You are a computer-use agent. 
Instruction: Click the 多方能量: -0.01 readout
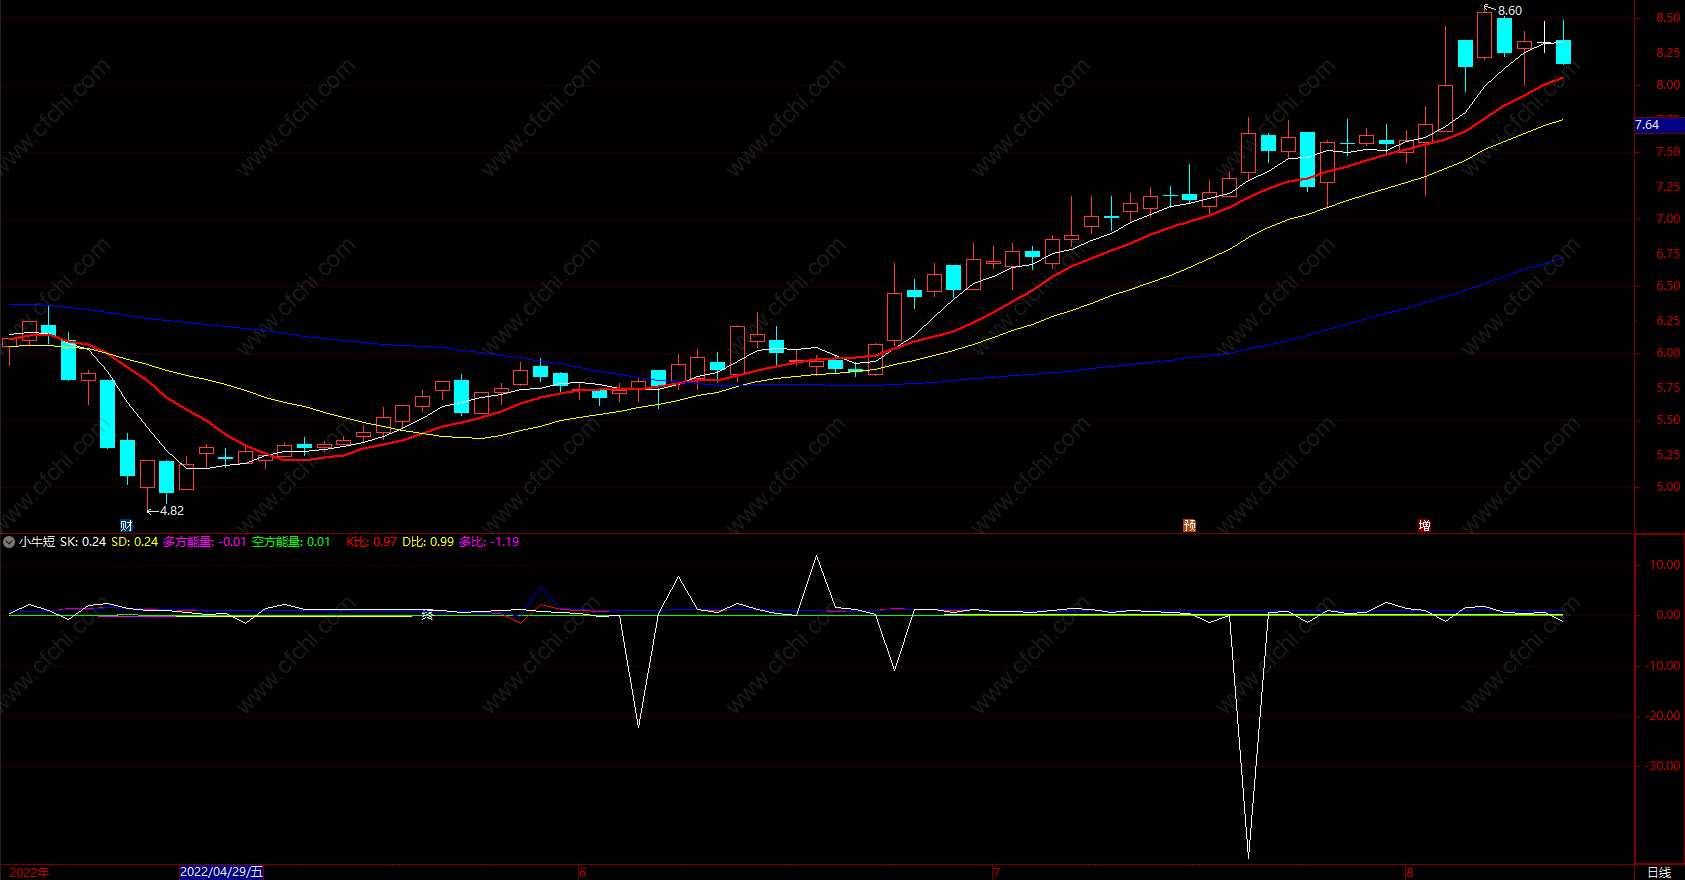pyautogui.click(x=204, y=542)
